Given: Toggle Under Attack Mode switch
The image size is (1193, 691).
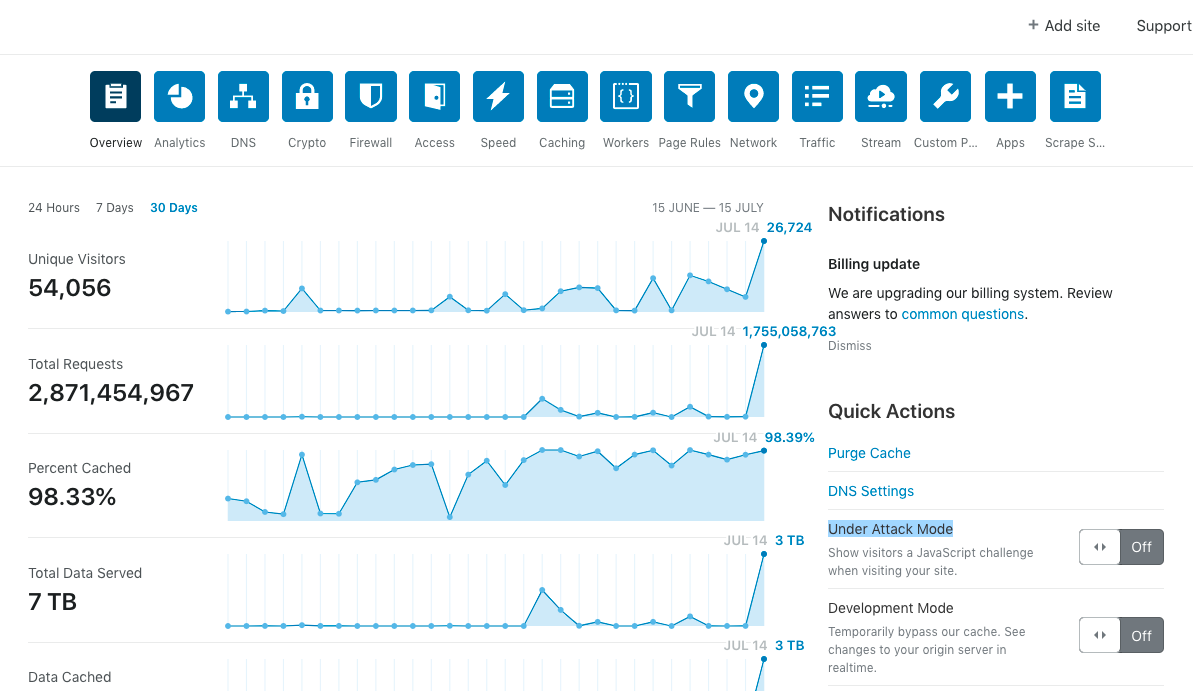Looking at the screenshot, I should point(1121,547).
